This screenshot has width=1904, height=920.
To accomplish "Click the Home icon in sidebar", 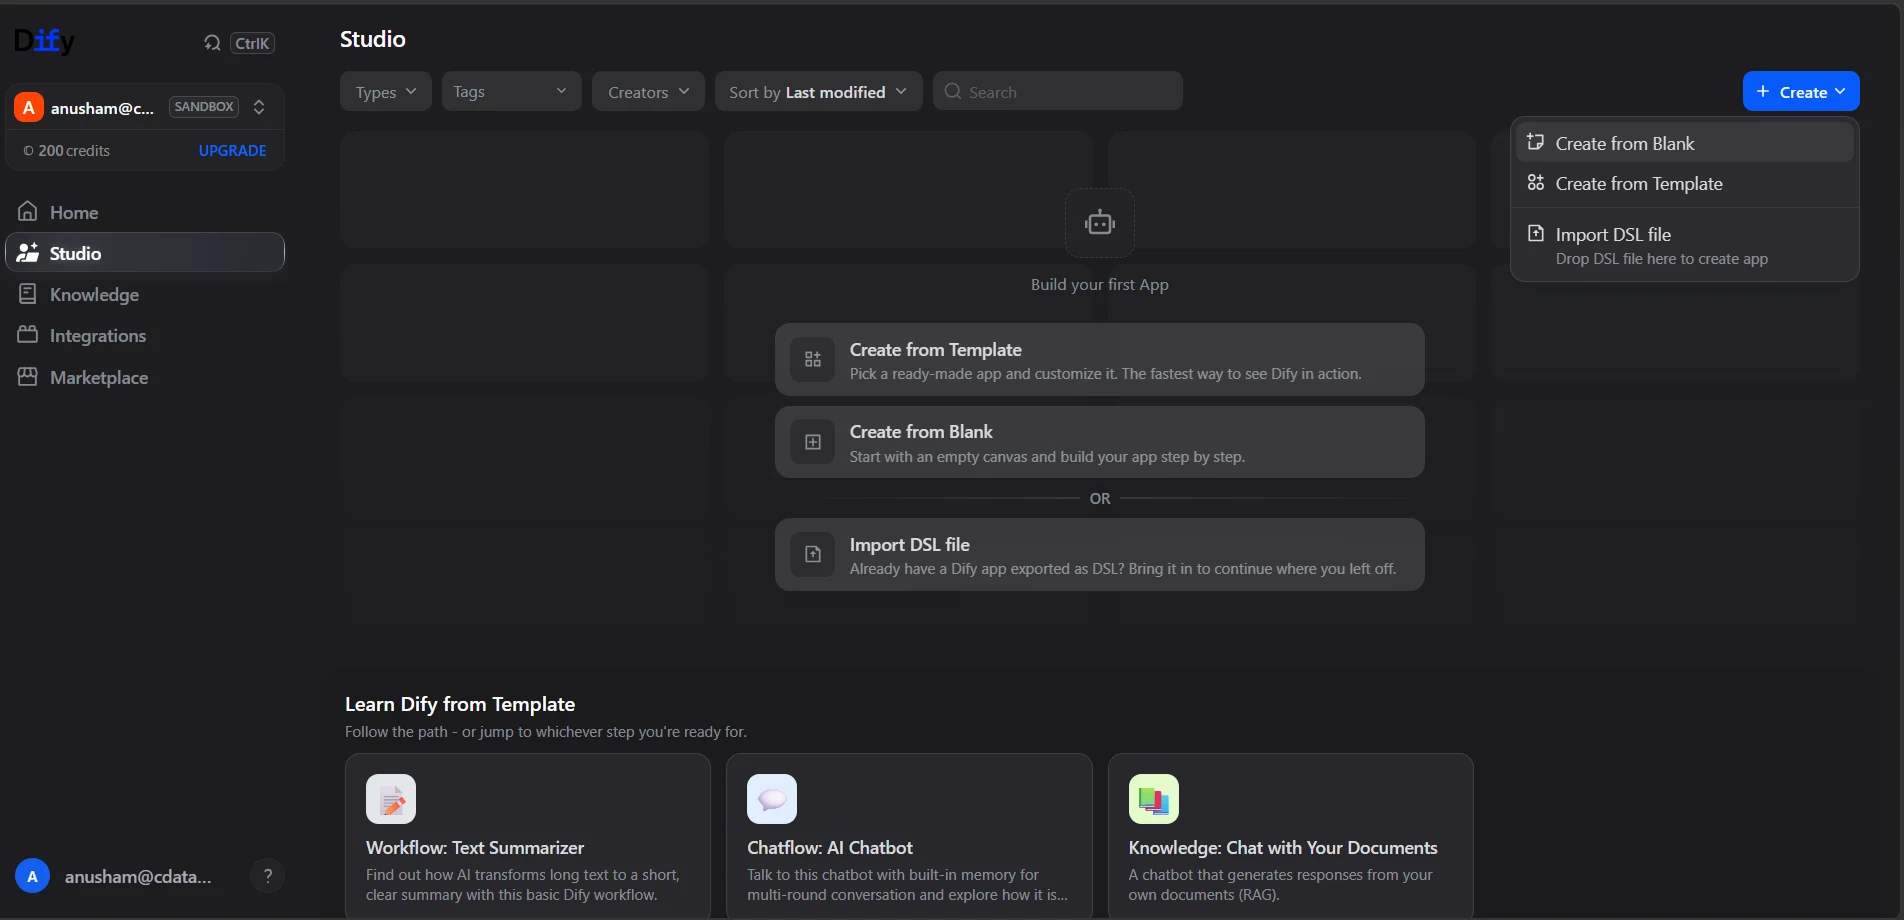I will (28, 212).
